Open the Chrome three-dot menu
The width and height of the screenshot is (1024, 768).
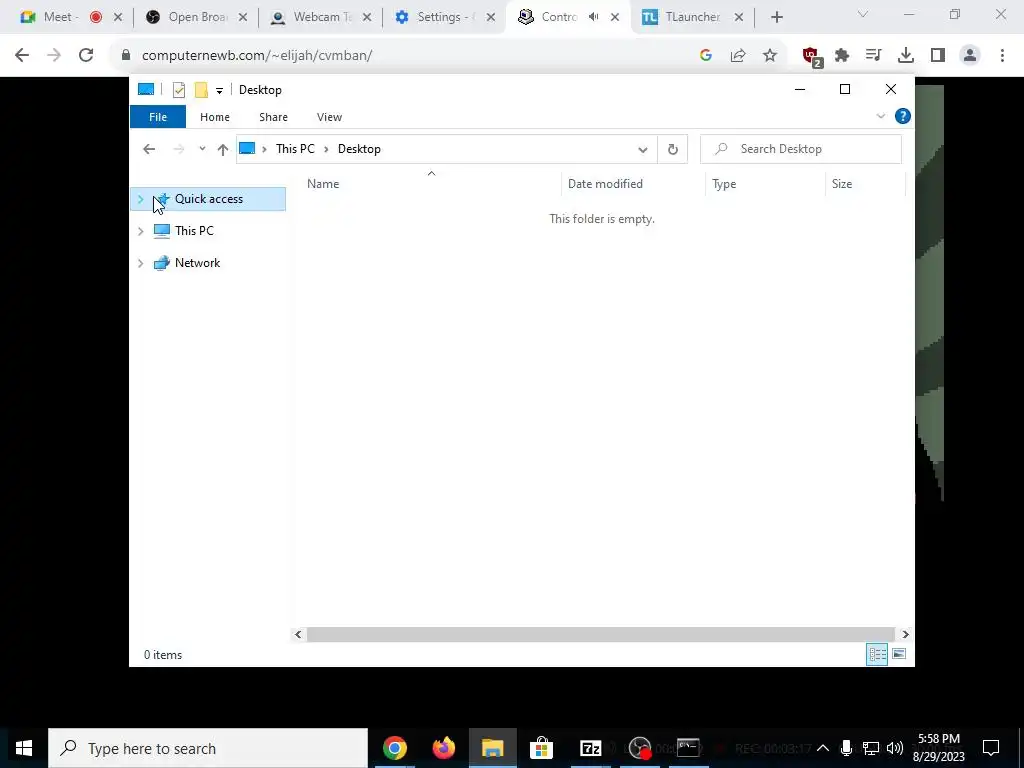(1002, 56)
